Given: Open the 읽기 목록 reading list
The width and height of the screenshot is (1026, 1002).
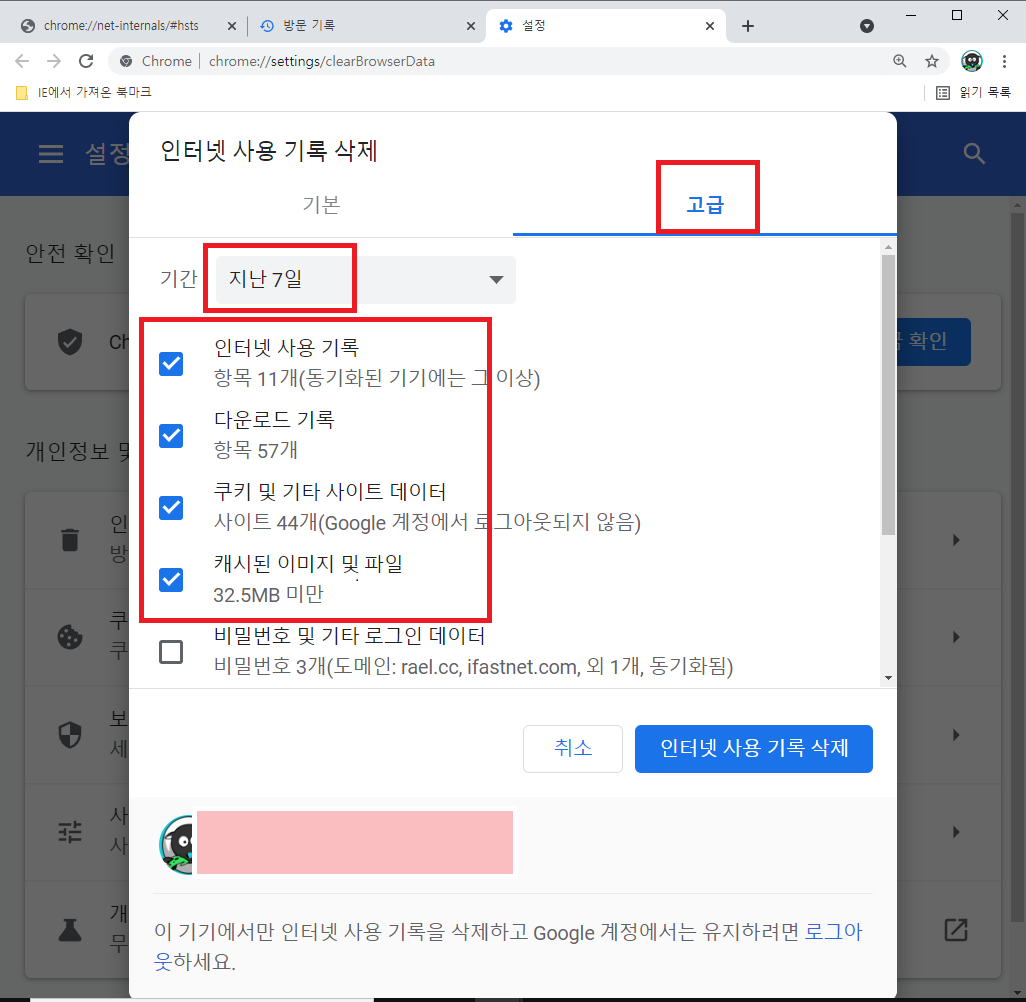Looking at the screenshot, I should (x=973, y=92).
